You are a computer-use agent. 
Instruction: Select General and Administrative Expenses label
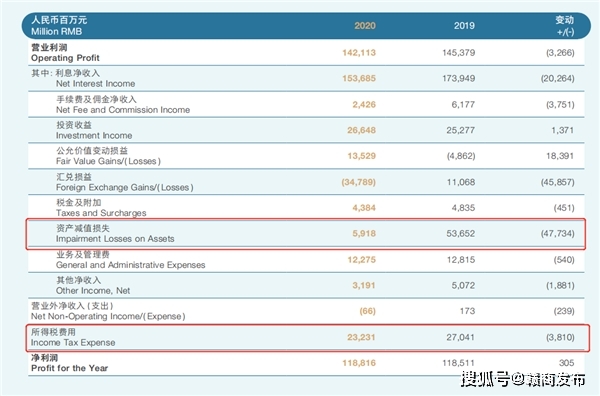coord(130,265)
